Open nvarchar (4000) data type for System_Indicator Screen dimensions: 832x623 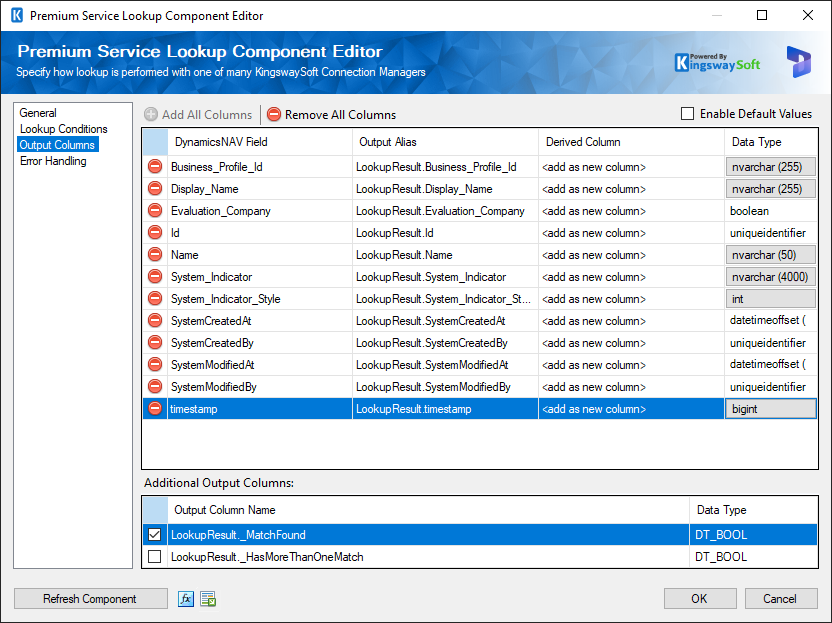point(770,276)
